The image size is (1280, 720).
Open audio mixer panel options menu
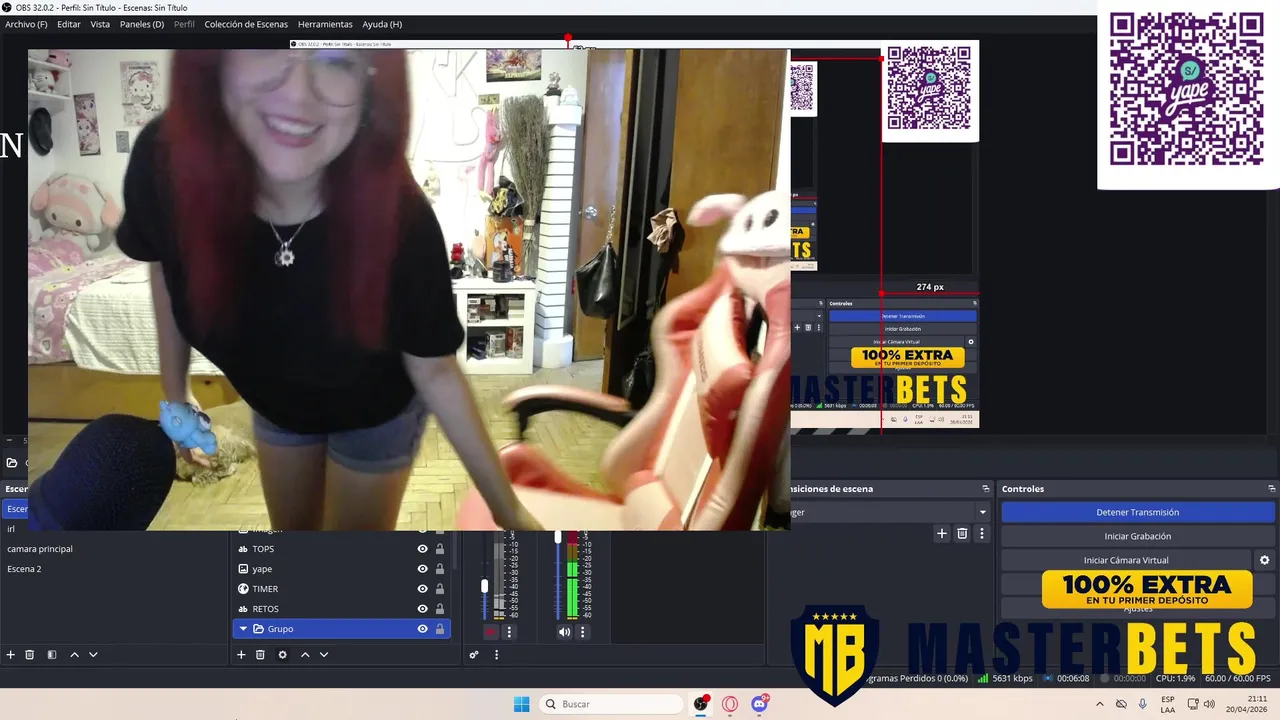click(x=497, y=655)
